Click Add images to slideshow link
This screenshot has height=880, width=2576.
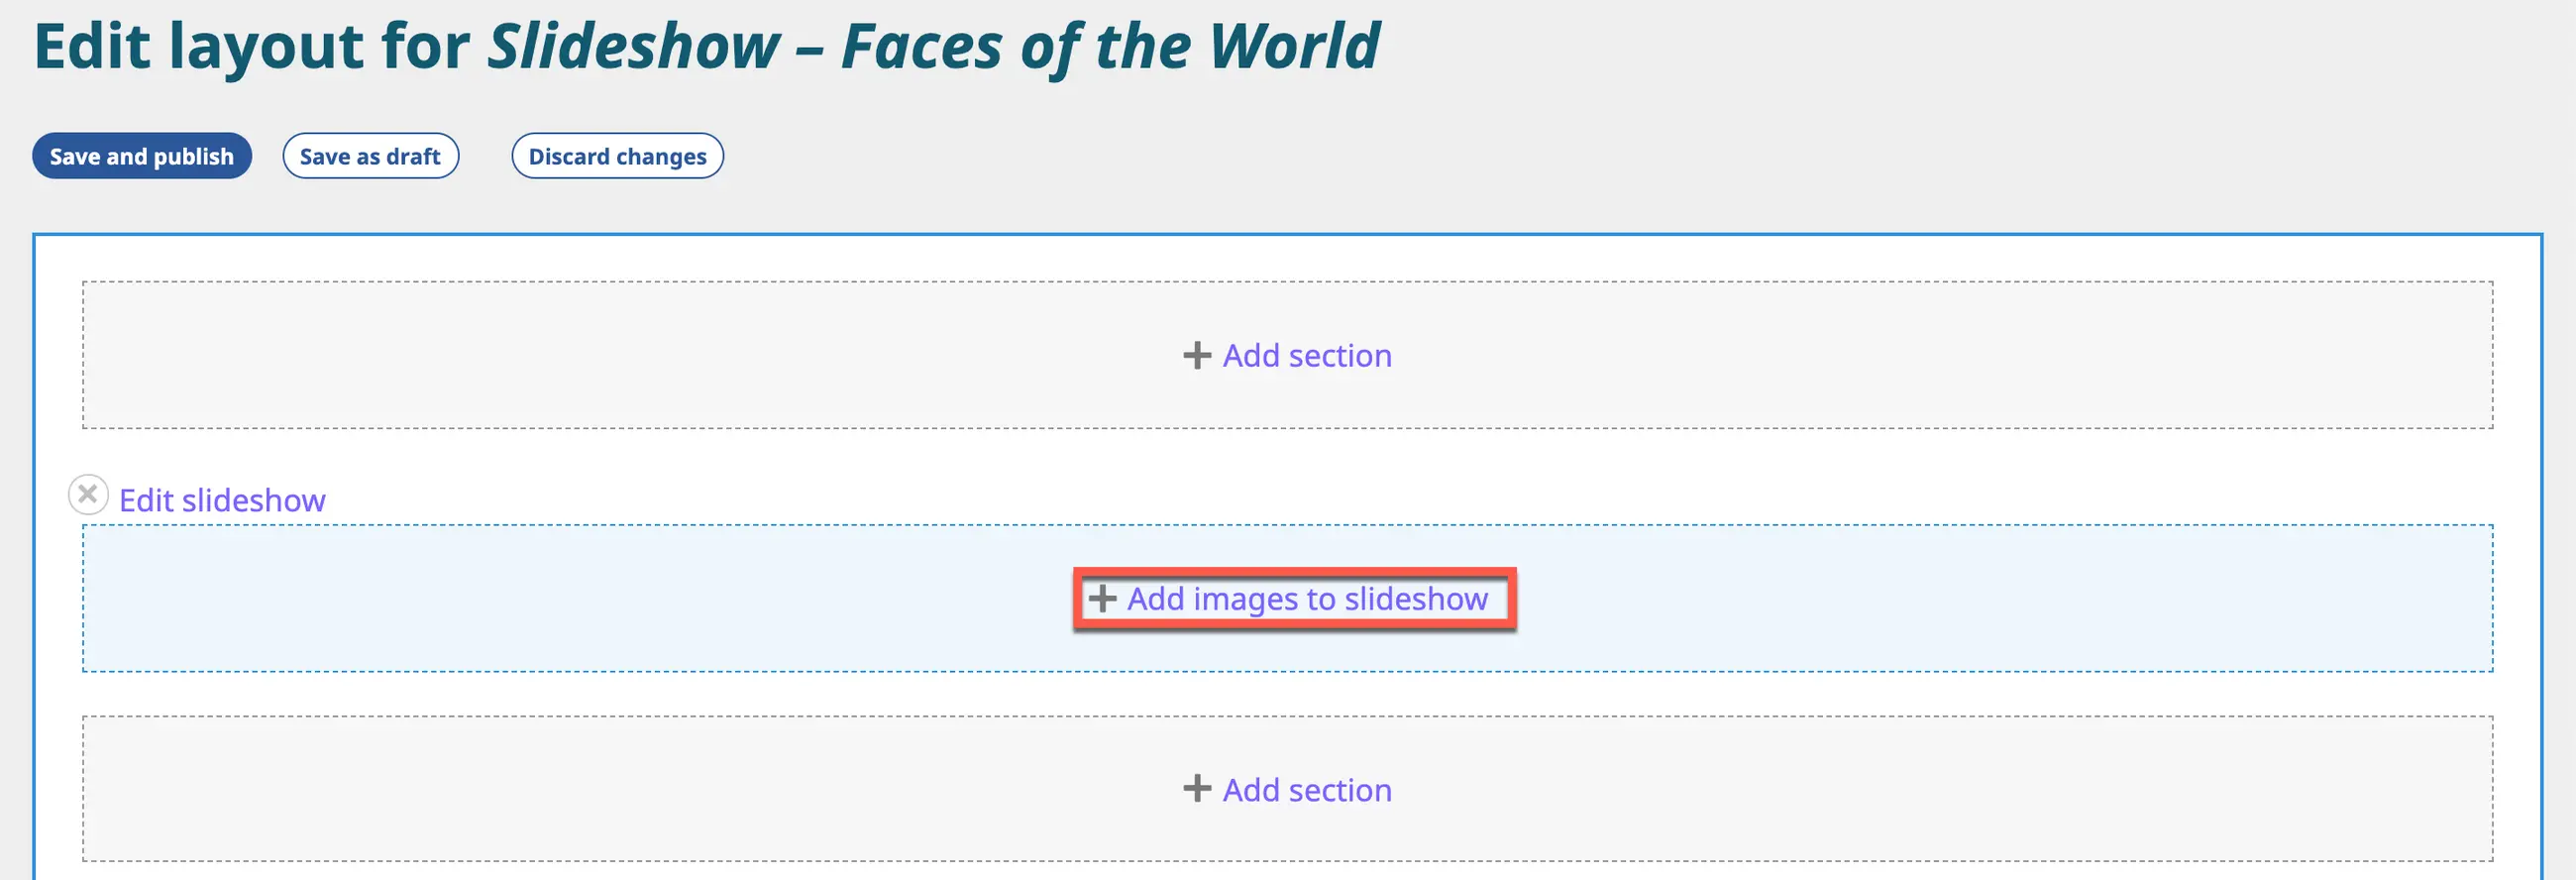pyautogui.click(x=1307, y=598)
